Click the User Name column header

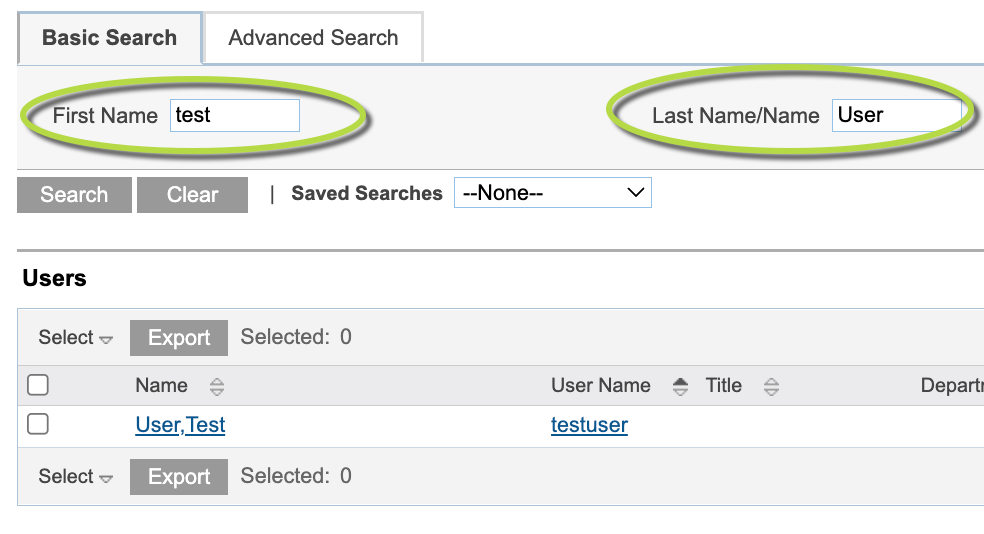[601, 385]
